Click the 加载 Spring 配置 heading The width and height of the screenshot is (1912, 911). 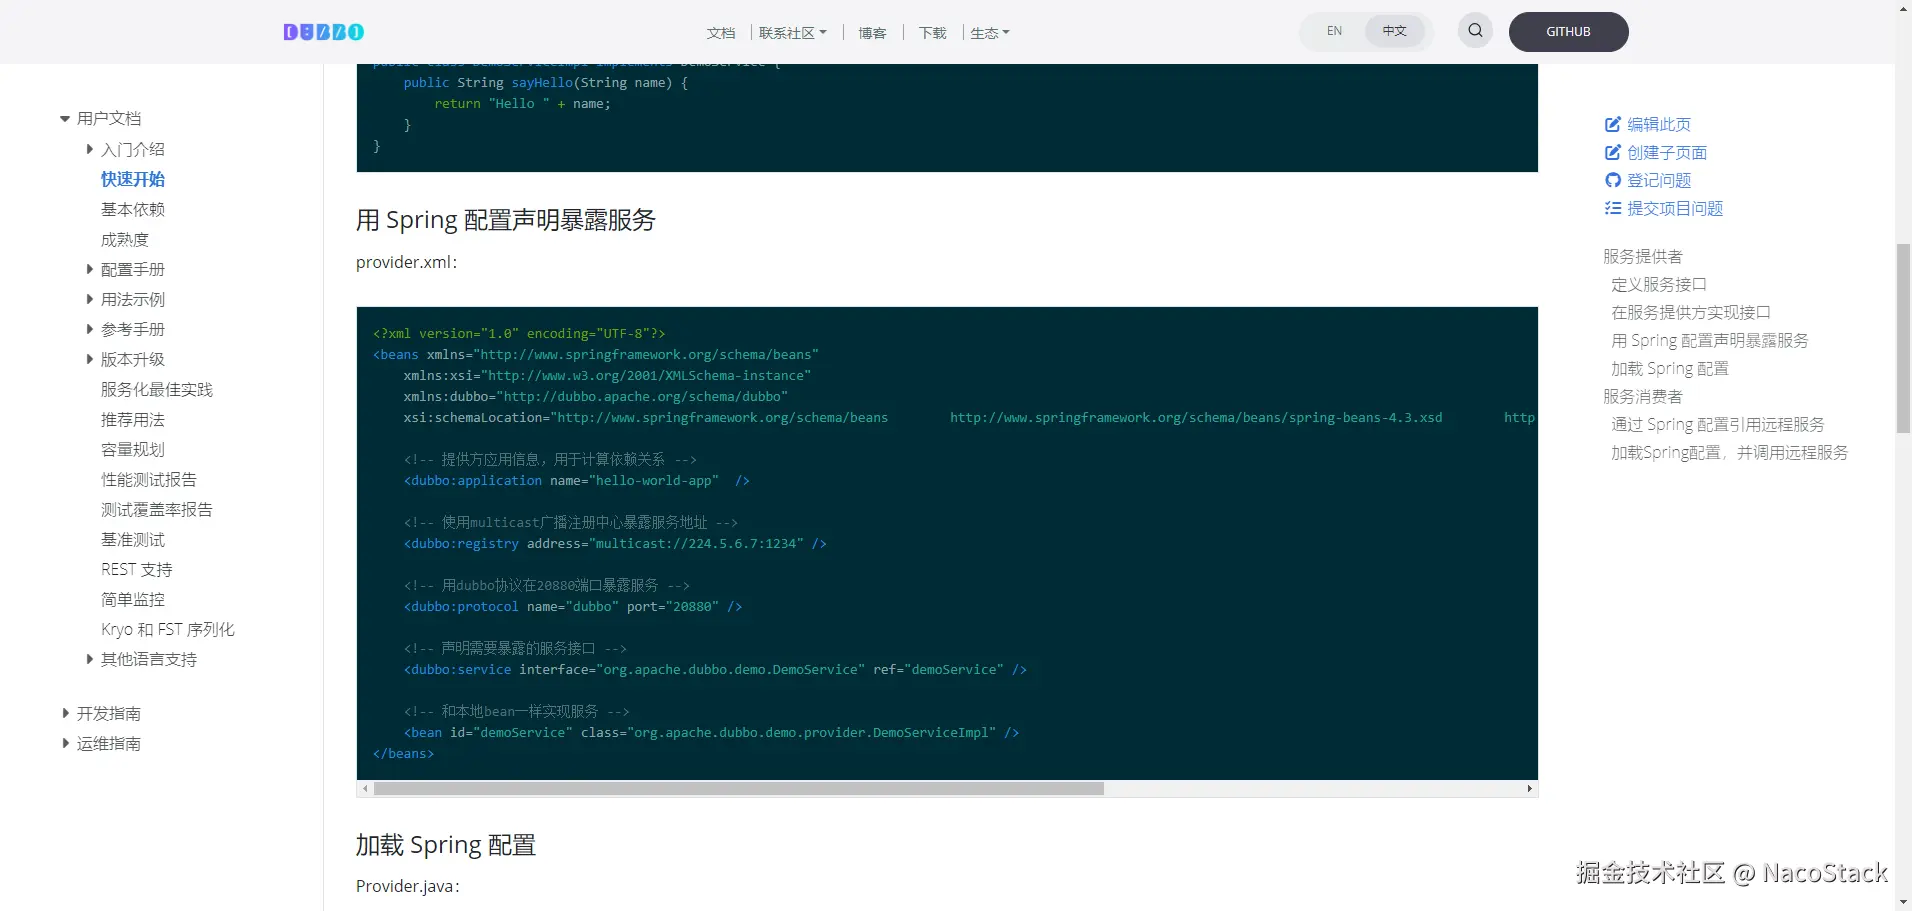(x=446, y=845)
